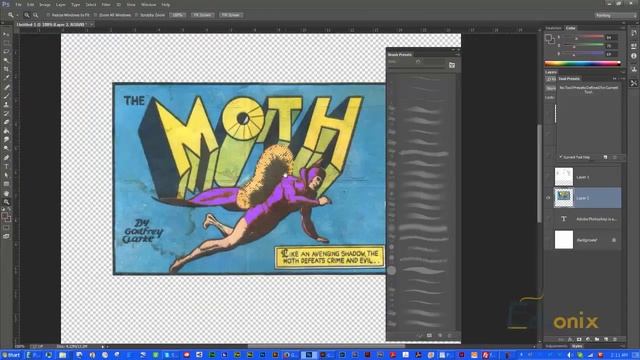Select the History Brush tool

(6, 113)
